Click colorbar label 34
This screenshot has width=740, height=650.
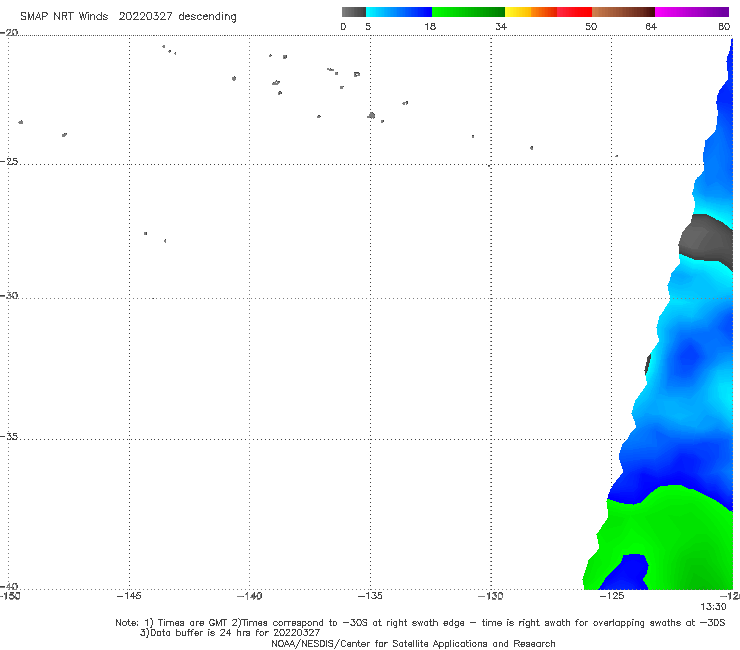(x=501, y=27)
